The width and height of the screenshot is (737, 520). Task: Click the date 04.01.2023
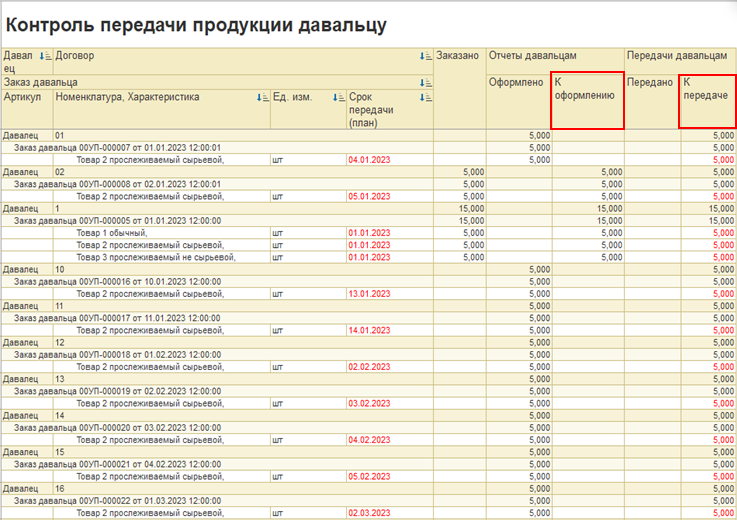369,160
